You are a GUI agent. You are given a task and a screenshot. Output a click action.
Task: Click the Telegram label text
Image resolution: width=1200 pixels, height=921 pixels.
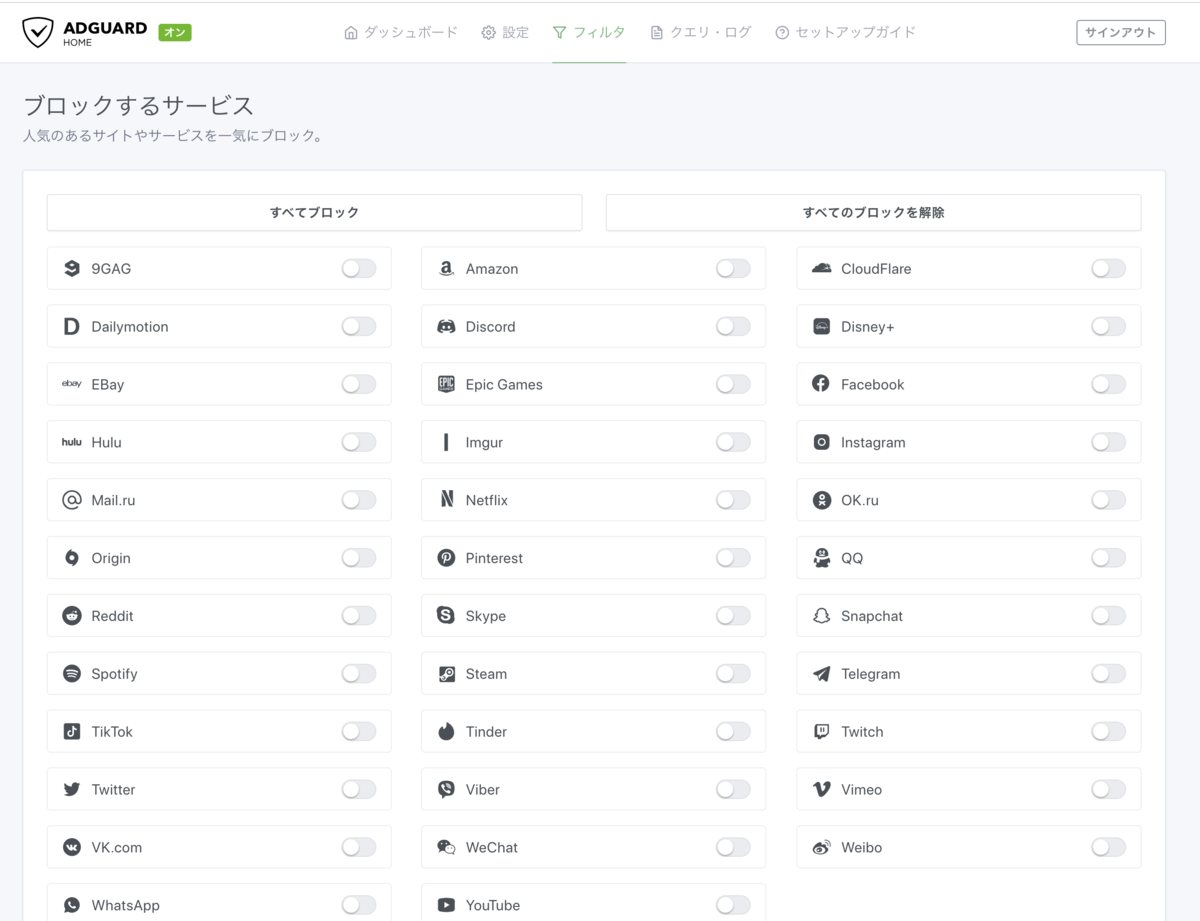coord(871,674)
